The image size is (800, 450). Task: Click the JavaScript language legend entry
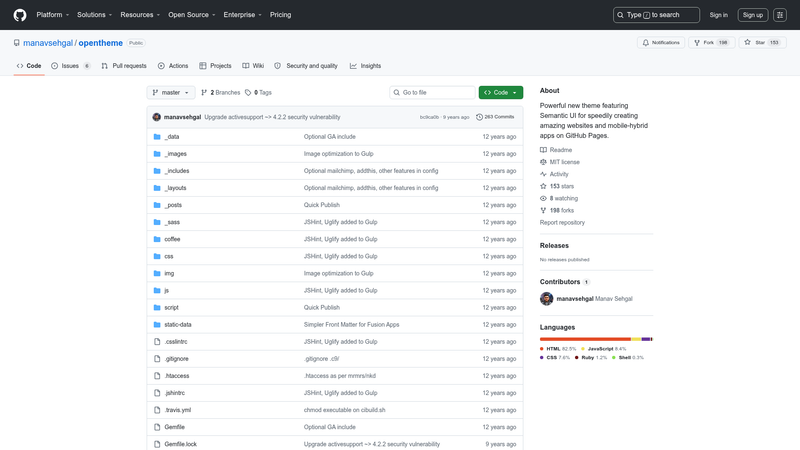[604, 349]
